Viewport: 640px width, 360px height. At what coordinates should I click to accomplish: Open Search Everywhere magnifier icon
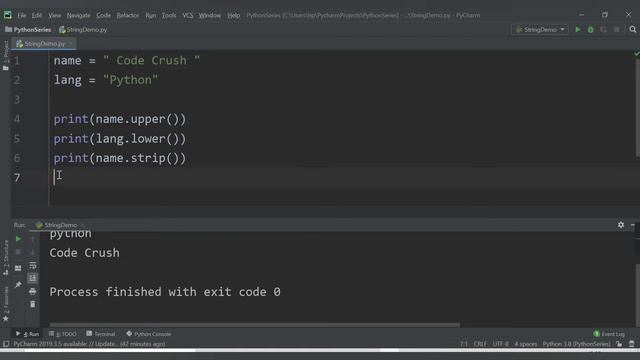coord(633,29)
